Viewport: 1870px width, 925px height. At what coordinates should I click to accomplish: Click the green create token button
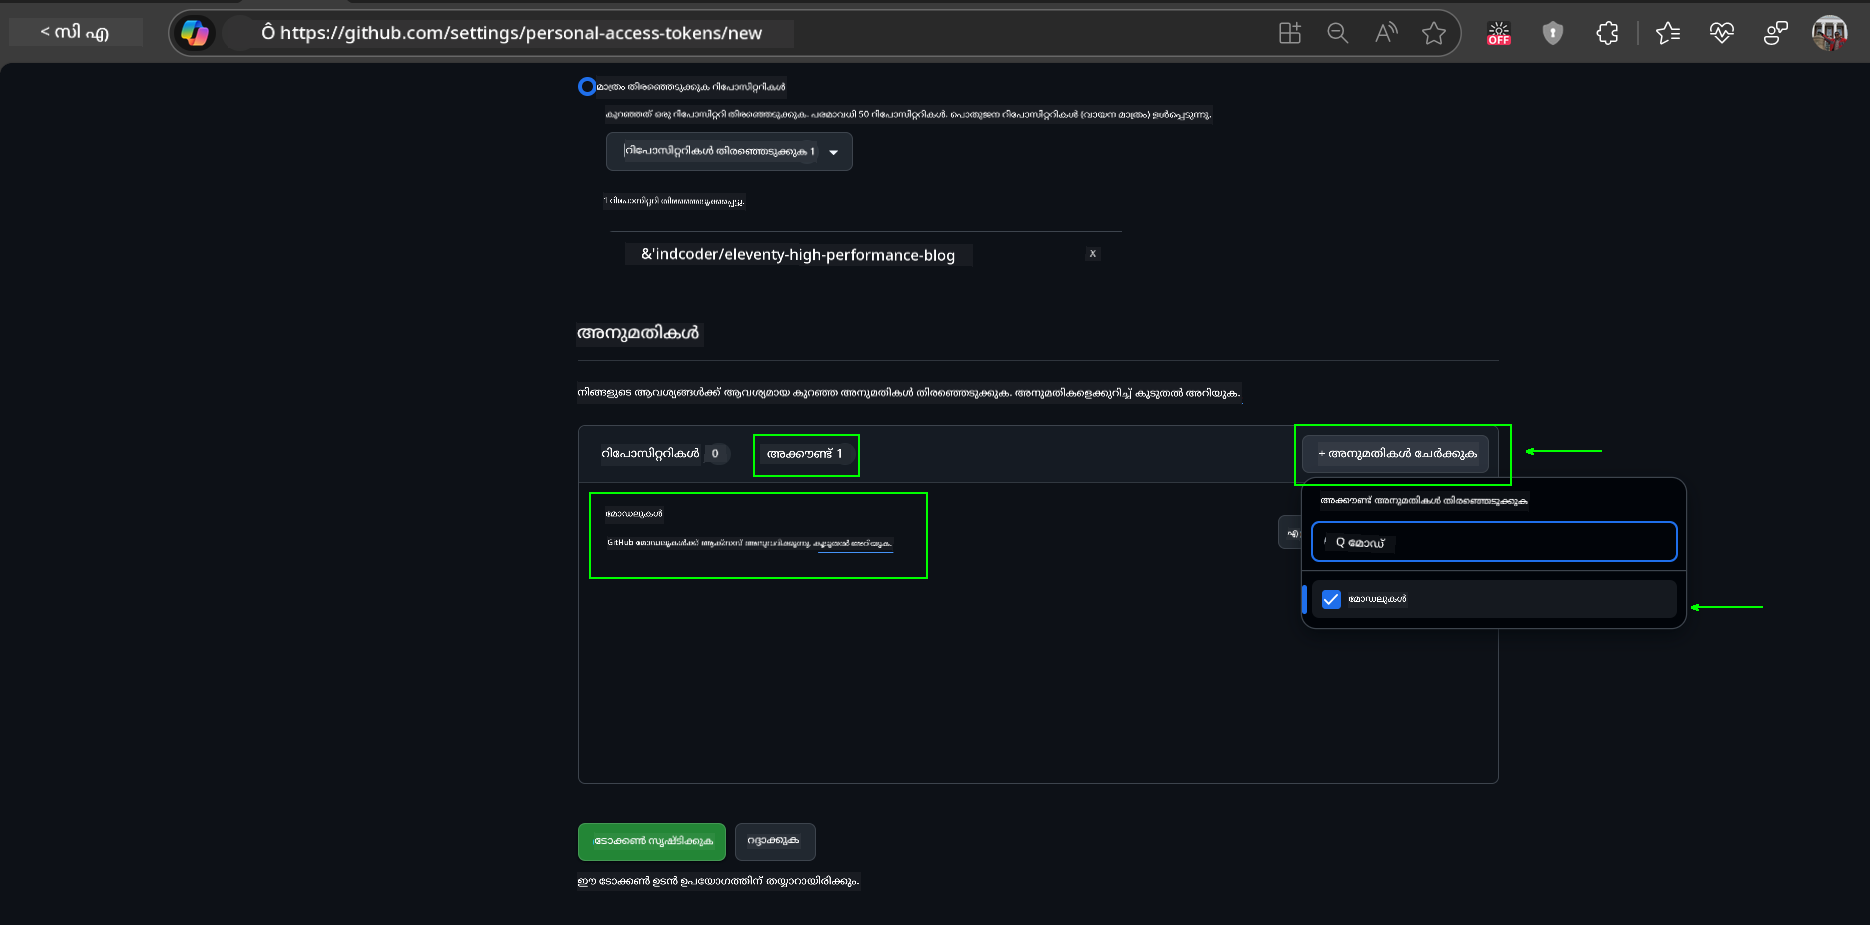coord(652,841)
